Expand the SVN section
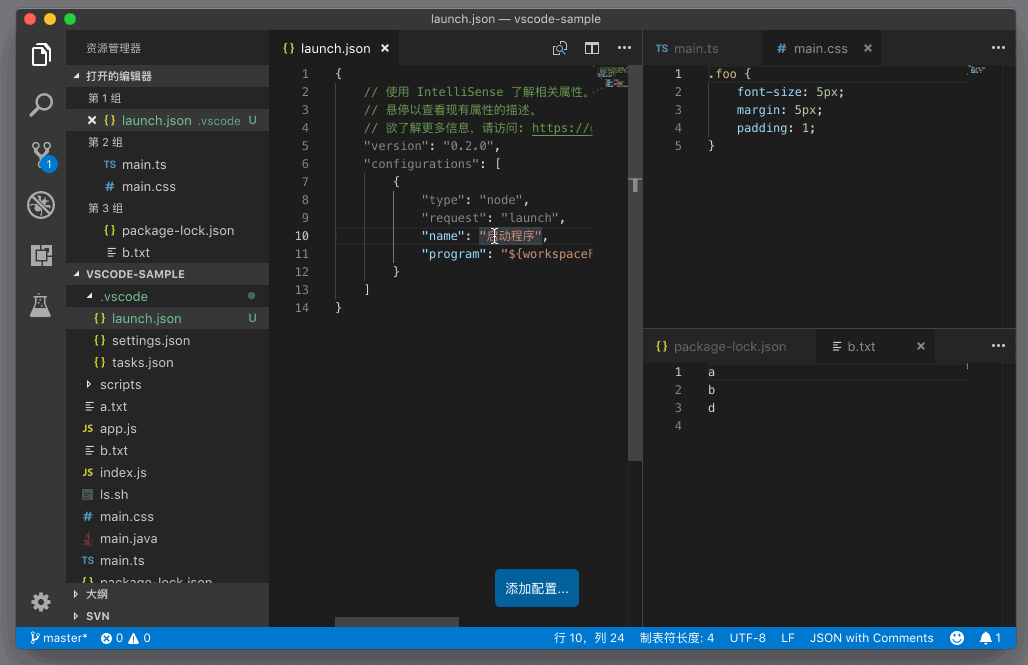Image resolution: width=1028 pixels, height=665 pixels. [x=97, y=616]
